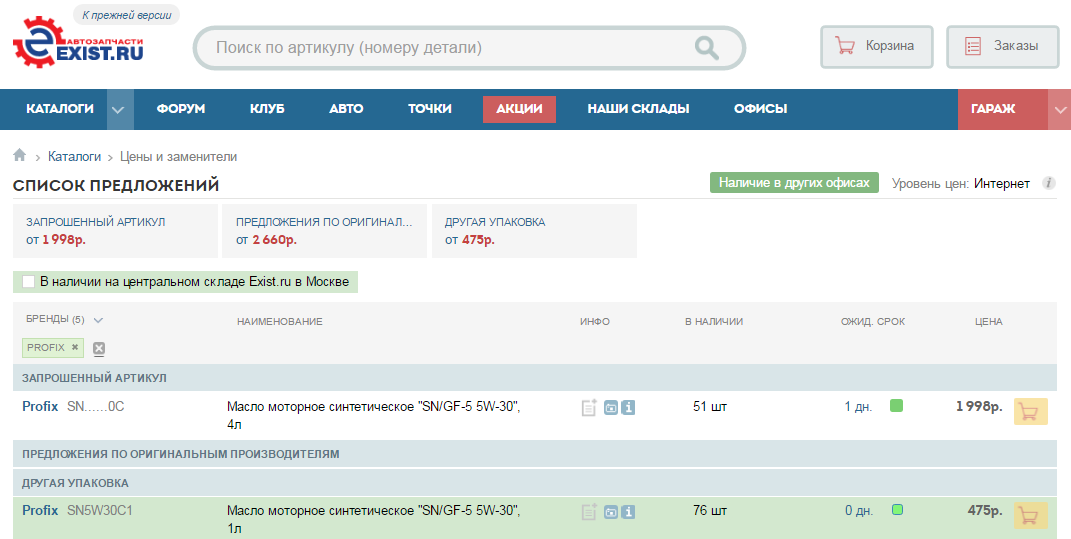Add 475р. item to cart
This screenshot has width=1071, height=539.
(1030, 516)
